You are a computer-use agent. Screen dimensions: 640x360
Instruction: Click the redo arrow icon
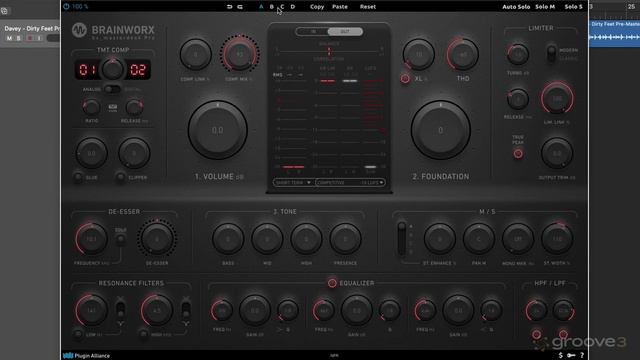tap(240, 7)
